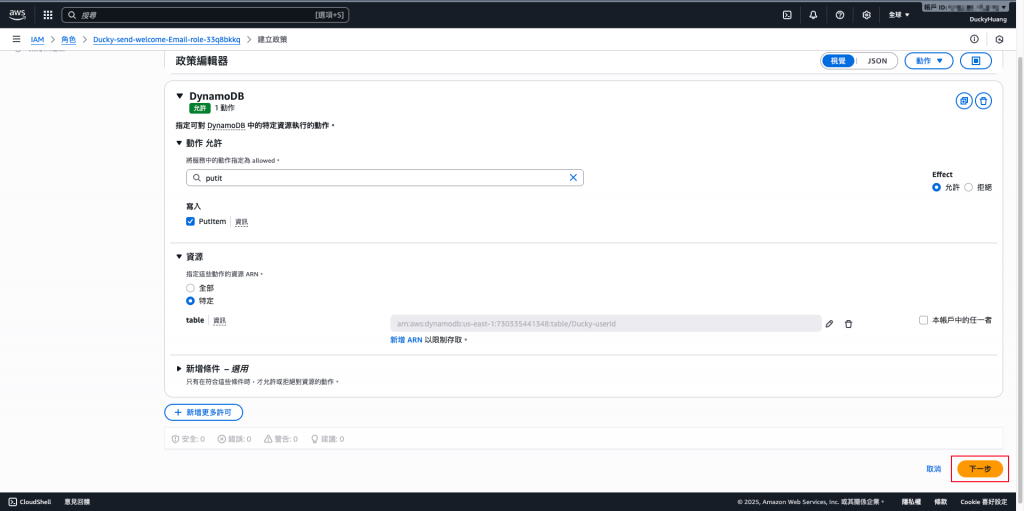Click the square panel icon beside 動作

976,61
